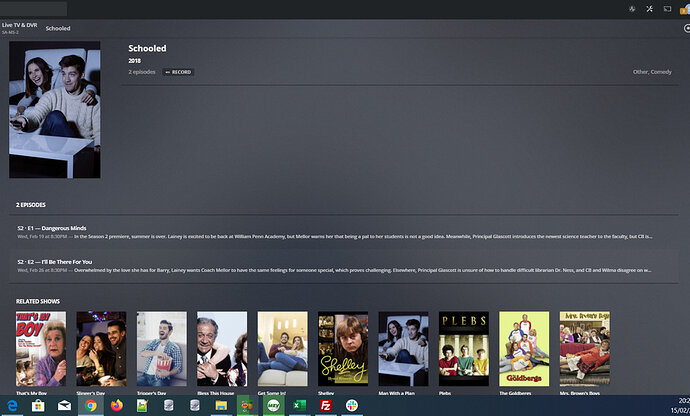The height and width of the screenshot is (416, 690).
Task: Launch Firefox from the taskbar
Action: [x=117, y=405]
